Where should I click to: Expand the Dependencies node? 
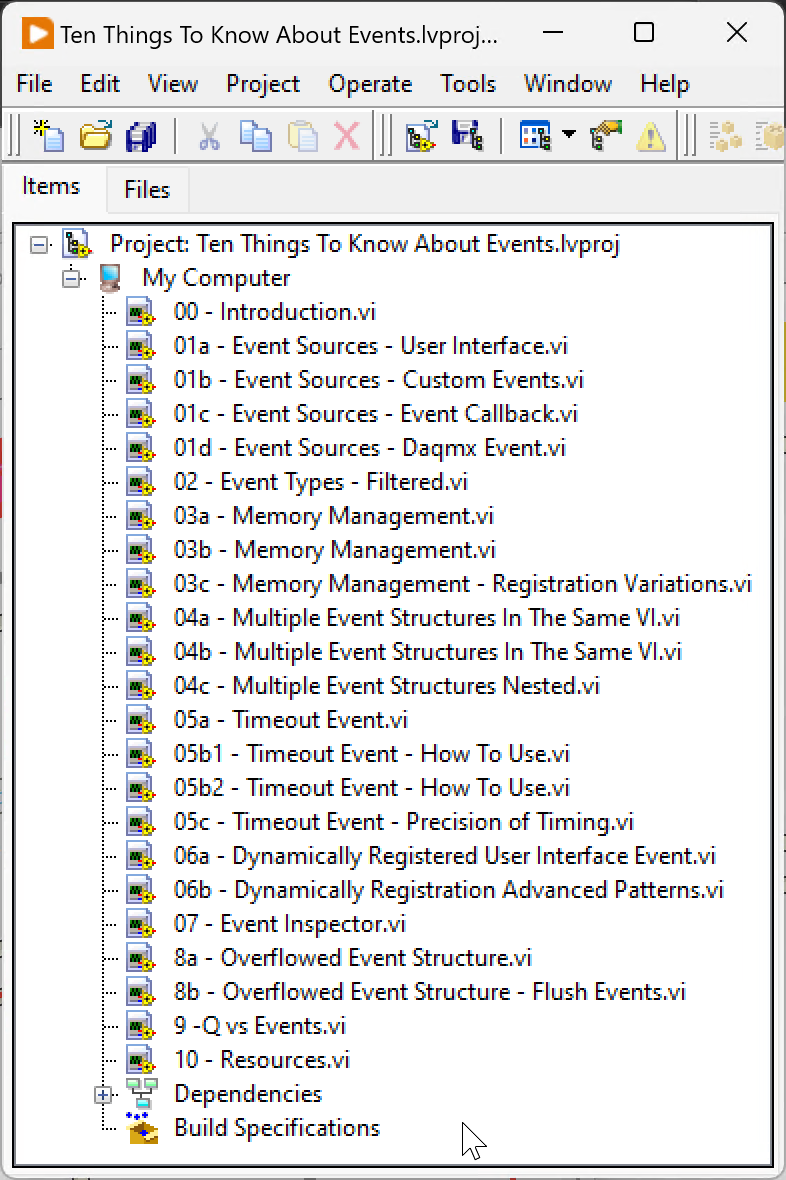(x=103, y=1095)
